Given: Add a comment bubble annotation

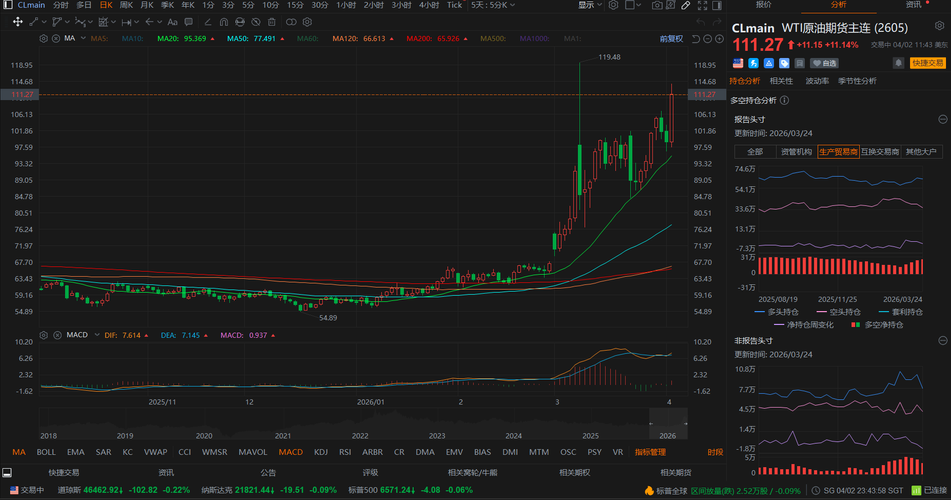Looking at the screenshot, I should [x=189, y=22].
